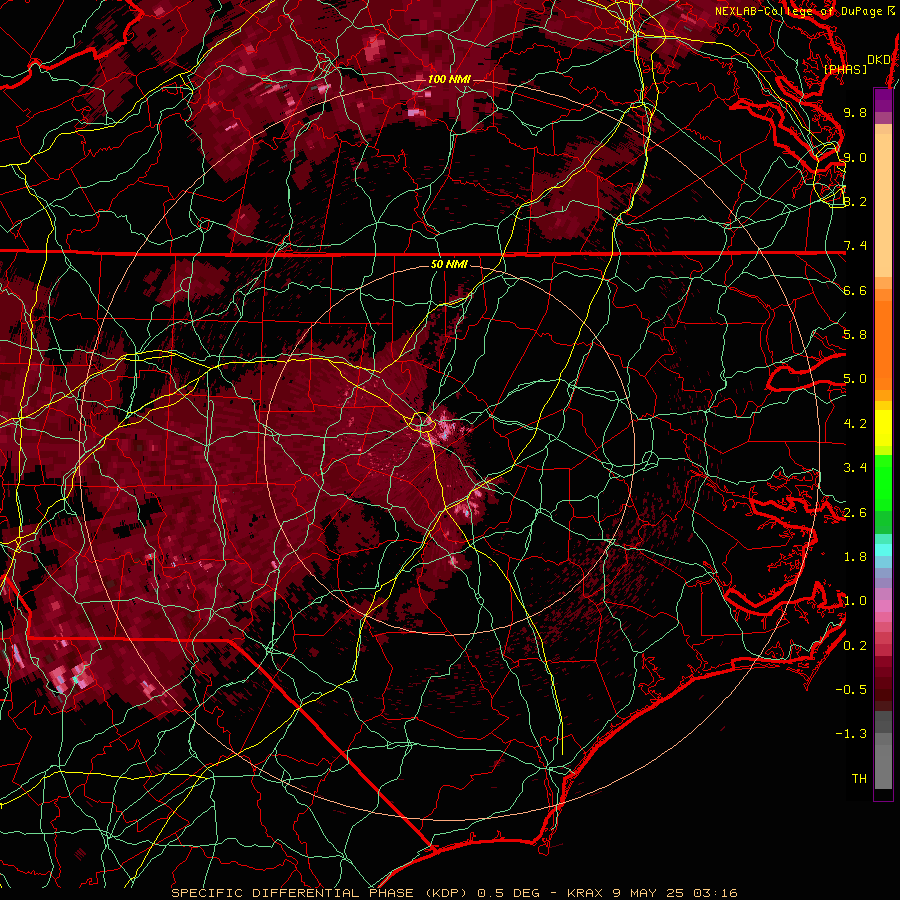Image resolution: width=900 pixels, height=900 pixels.
Task: Click the 6.6 value on the color scale
Action: click(x=855, y=290)
